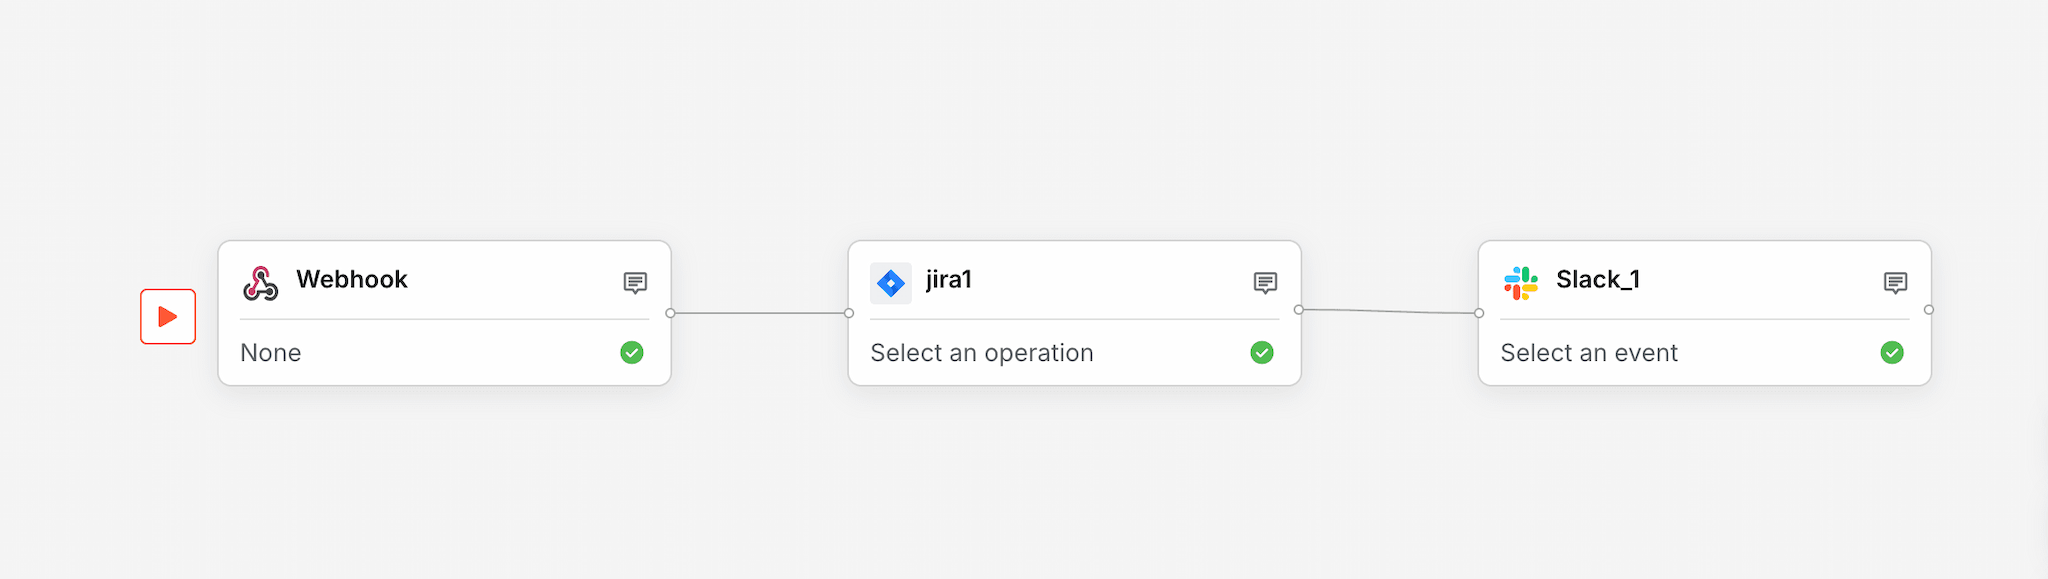
Task: Open the 'Select an operation' picker on jira1
Action: point(980,352)
